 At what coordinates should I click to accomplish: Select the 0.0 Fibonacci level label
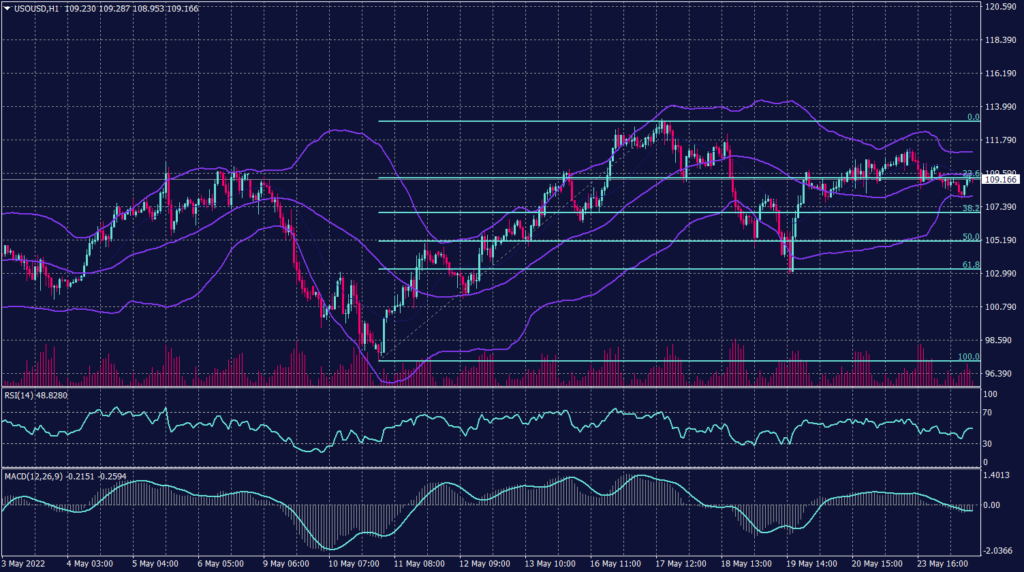[x=971, y=117]
